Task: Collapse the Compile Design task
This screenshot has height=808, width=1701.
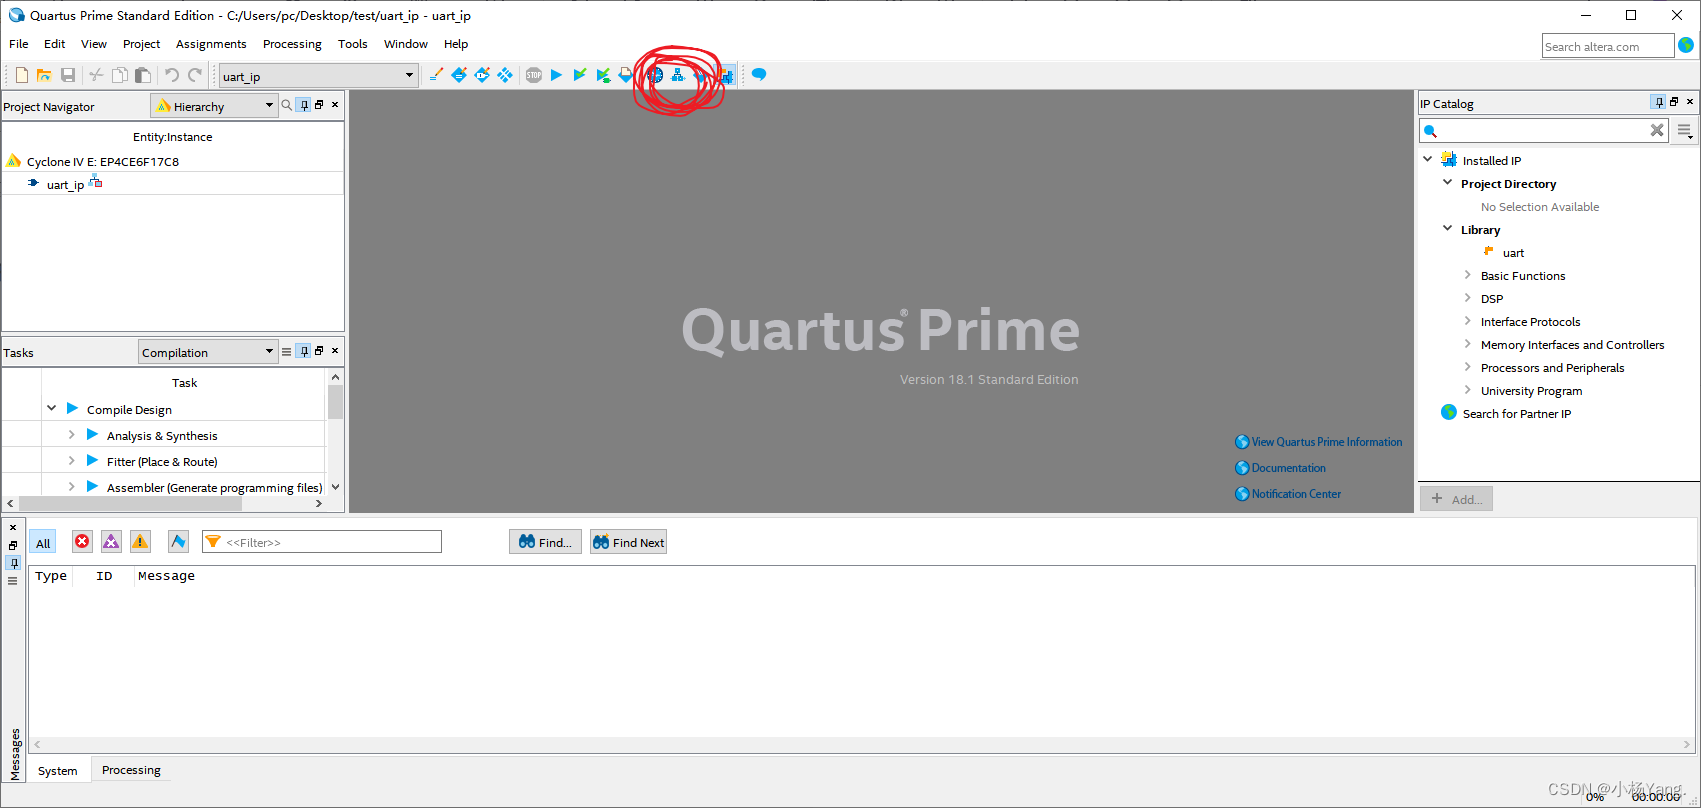Action: tap(51, 408)
